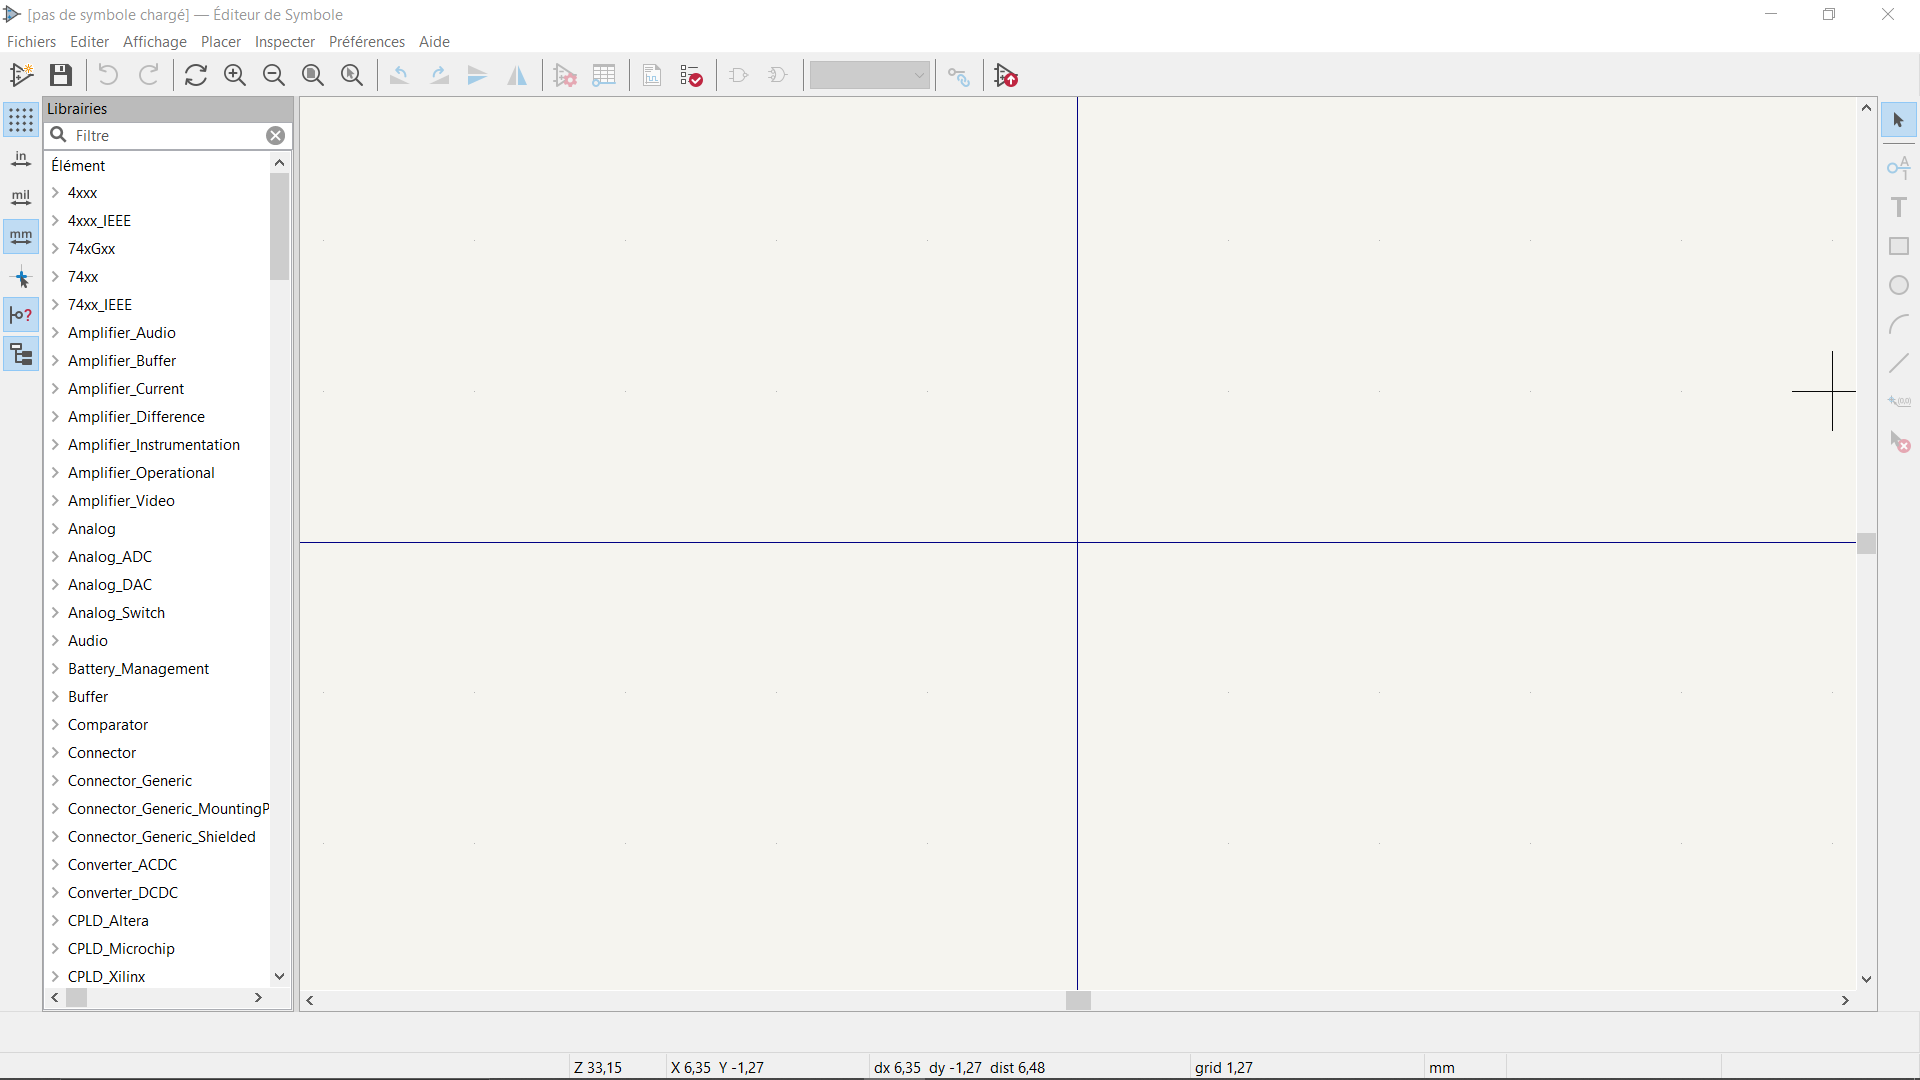Expand the Amplifier_Audio library

(56, 333)
